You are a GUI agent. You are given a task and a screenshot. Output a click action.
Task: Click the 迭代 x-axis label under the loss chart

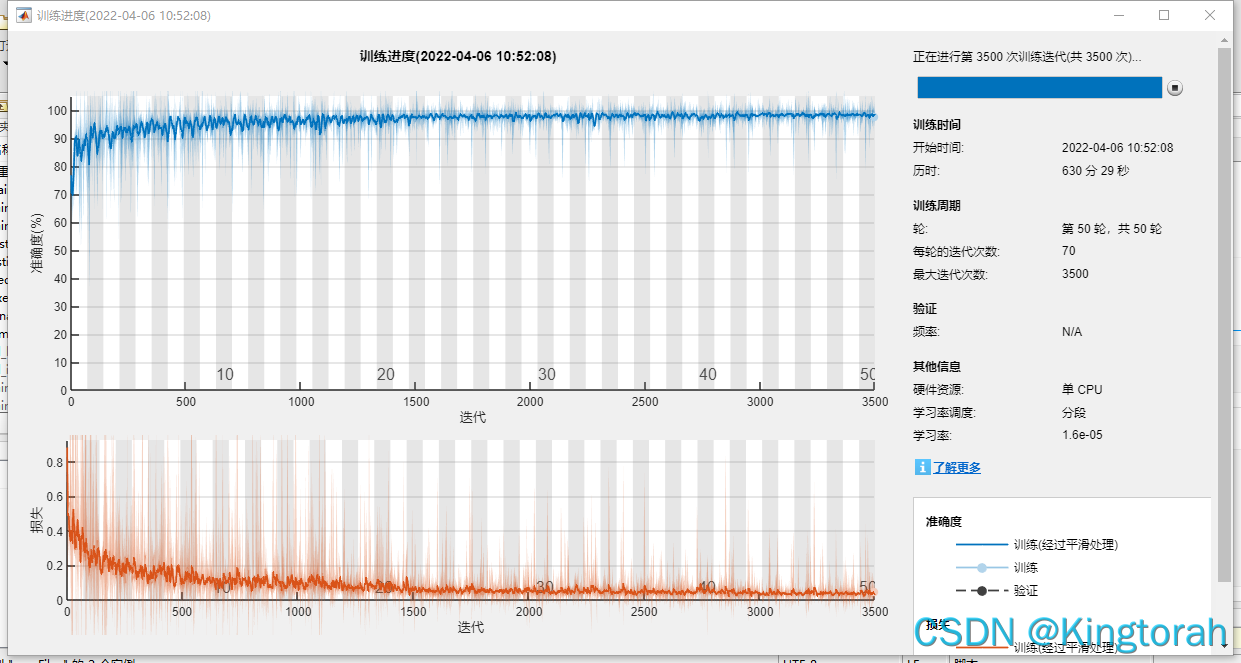click(471, 627)
